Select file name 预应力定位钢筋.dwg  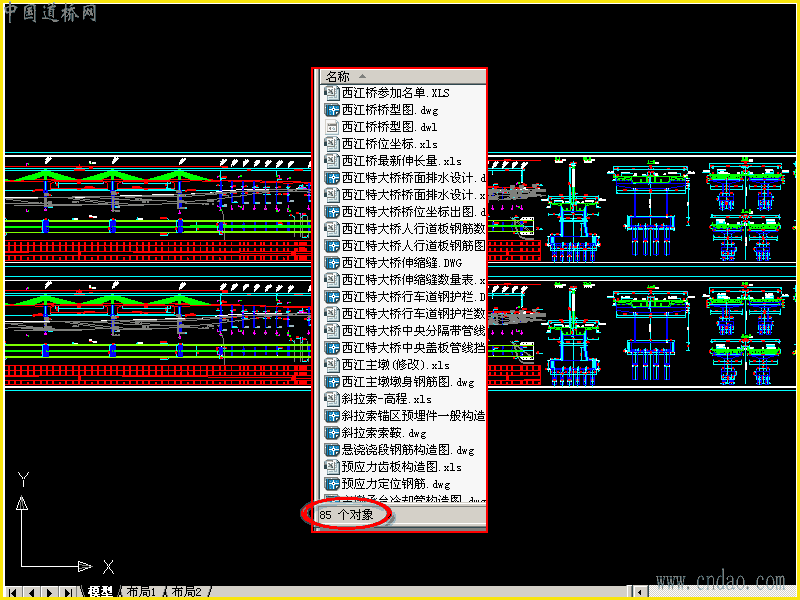click(x=396, y=484)
